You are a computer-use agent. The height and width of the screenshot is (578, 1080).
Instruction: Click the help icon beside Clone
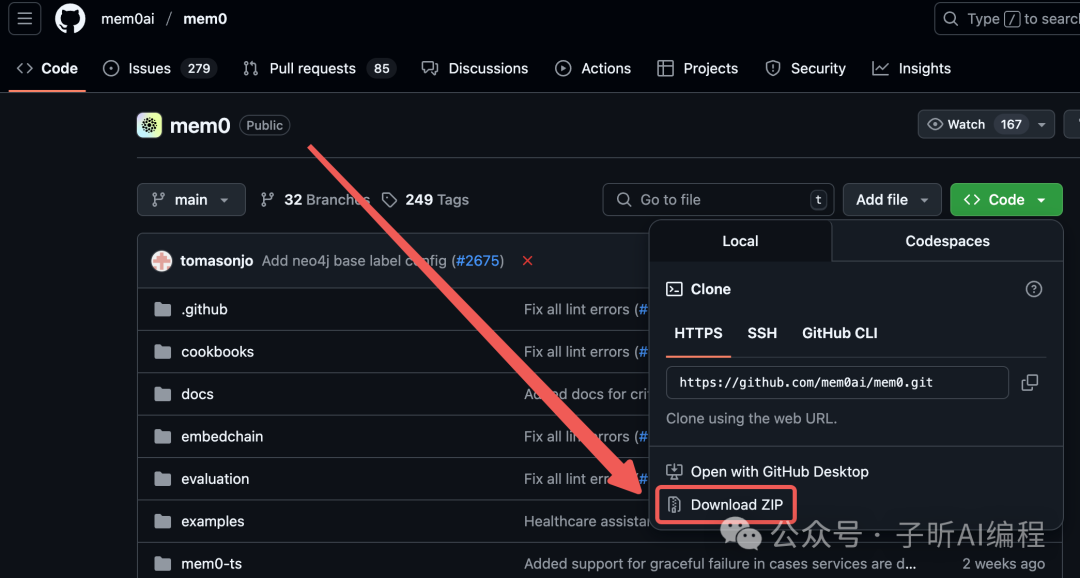(1034, 289)
